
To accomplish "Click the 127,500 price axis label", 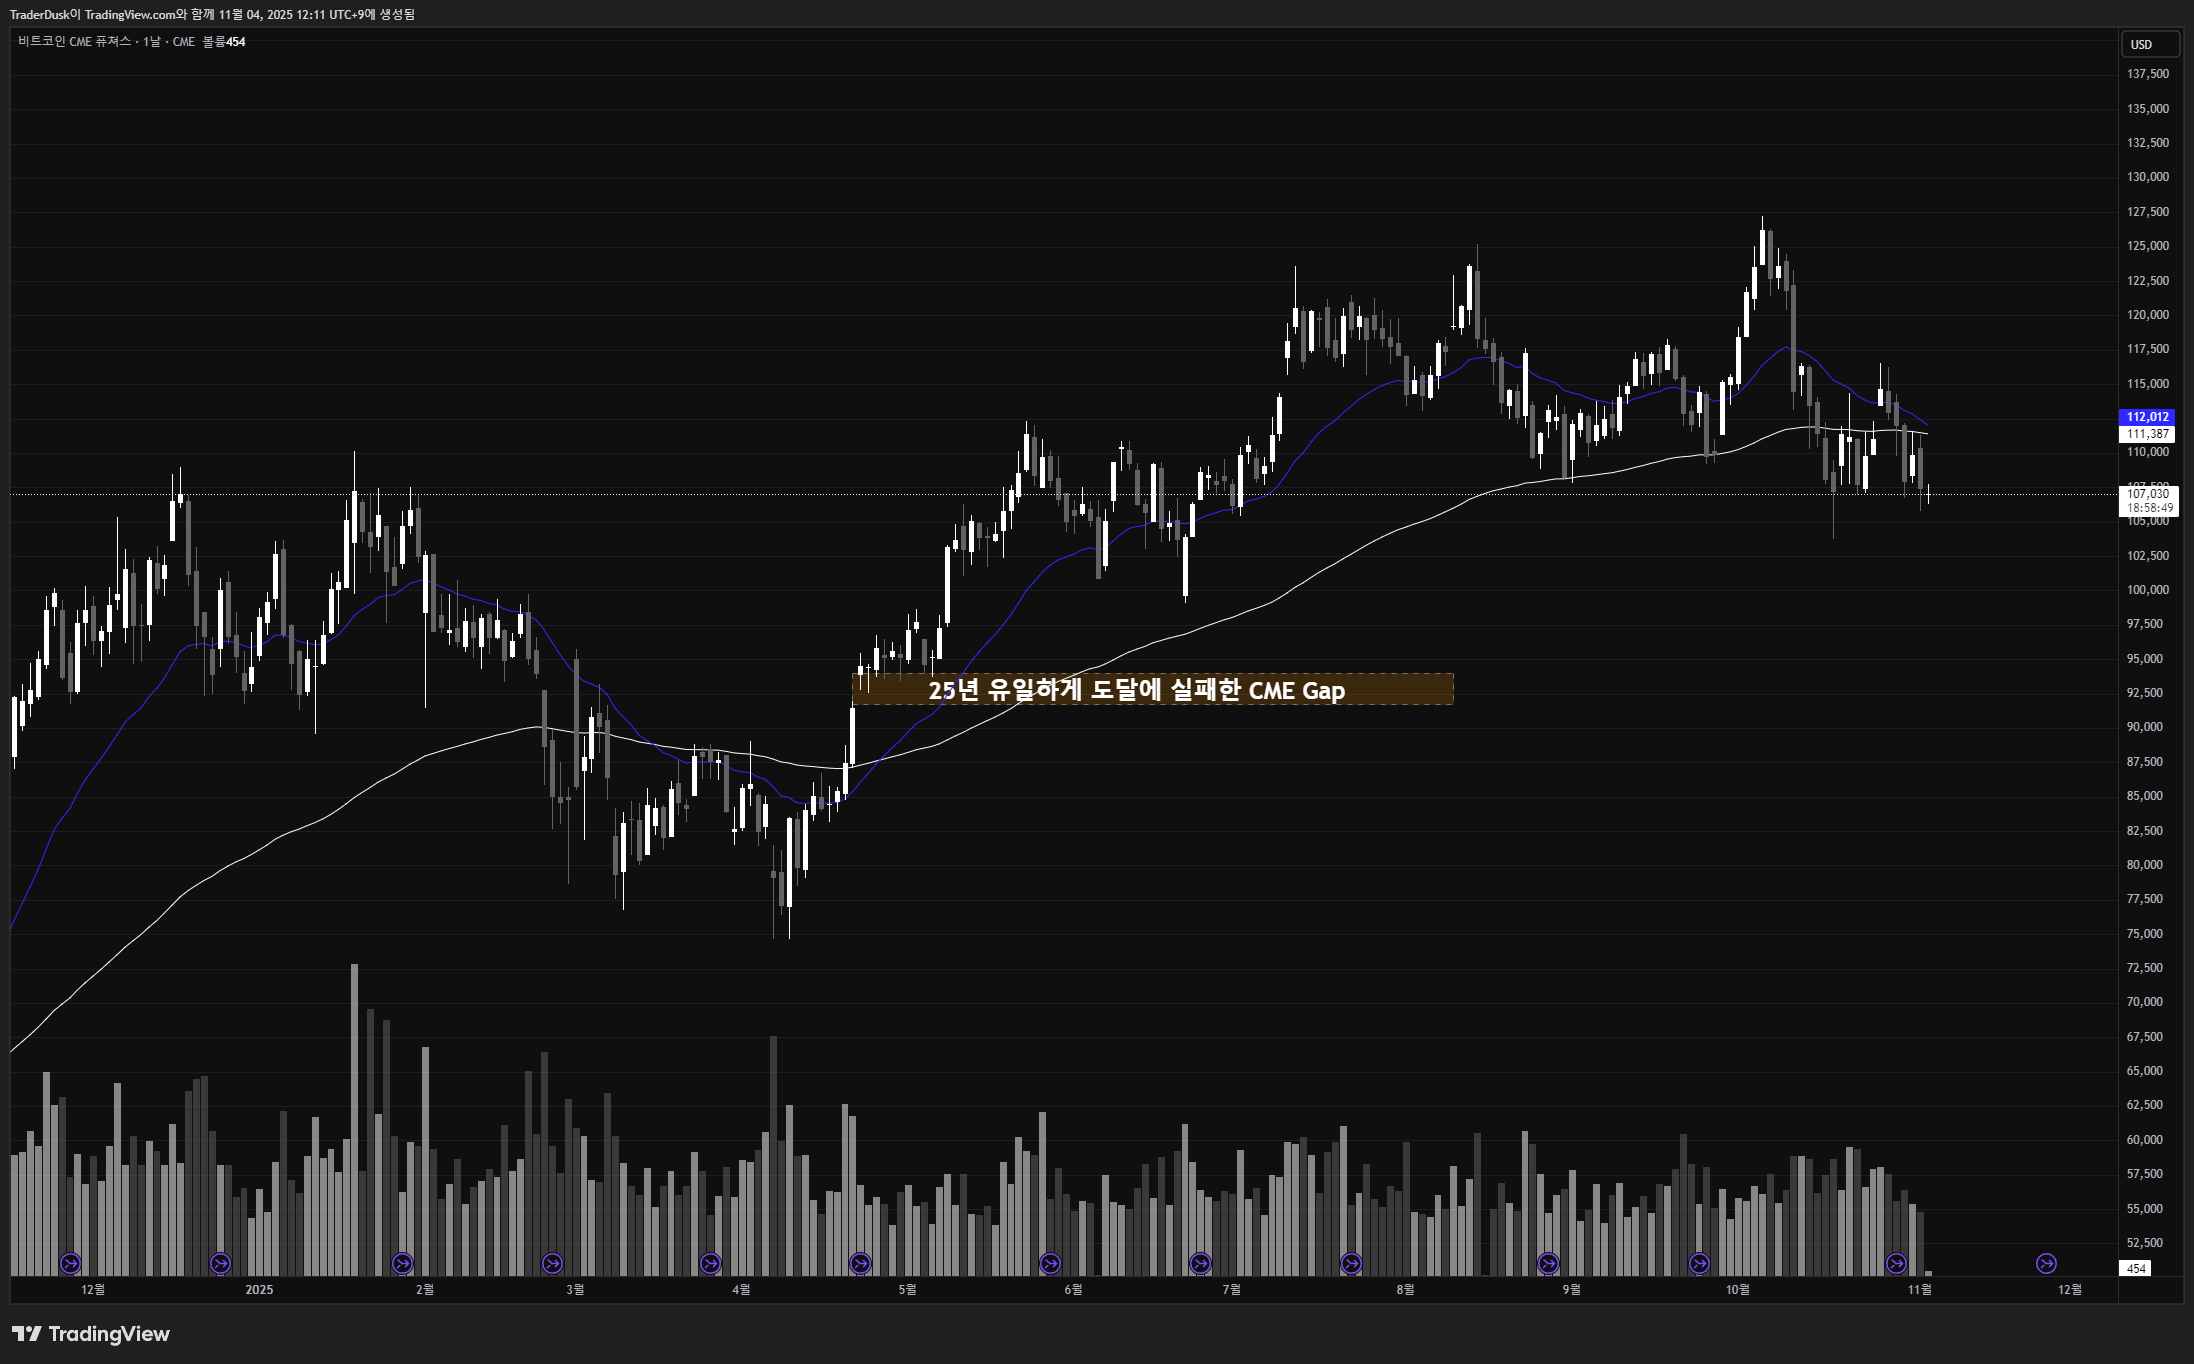I will (x=2148, y=211).
